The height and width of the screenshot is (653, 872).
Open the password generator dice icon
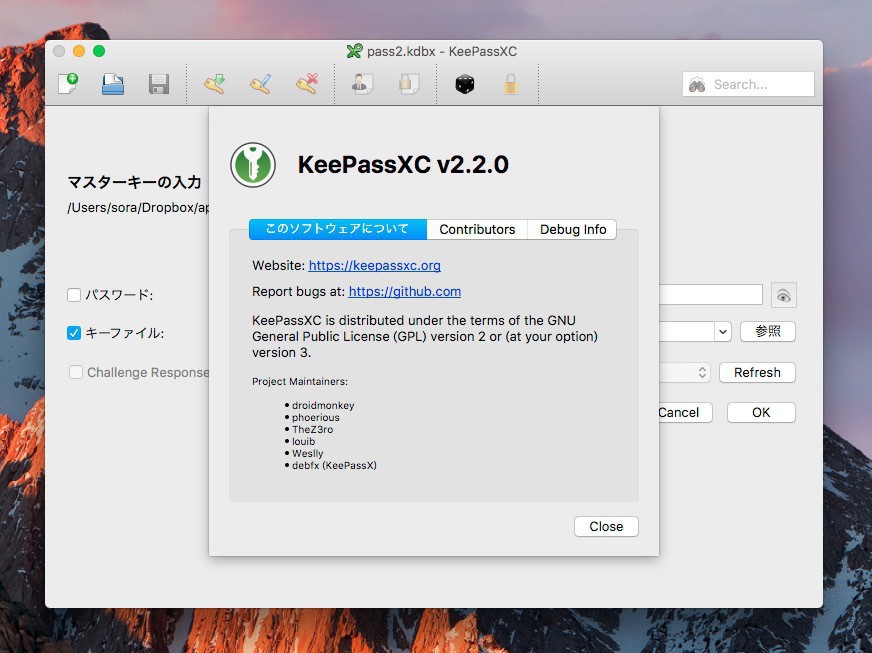click(x=464, y=85)
